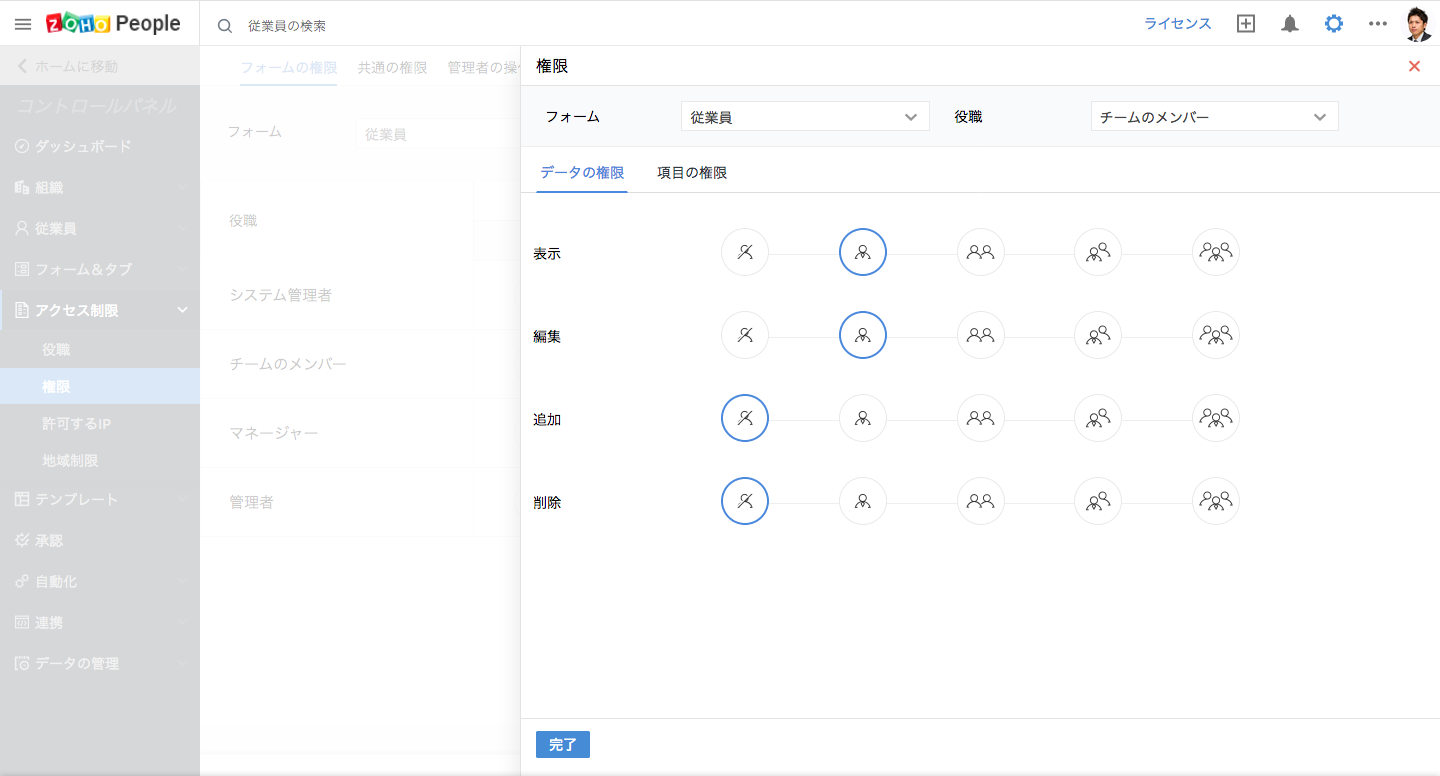Set 表示 permission to no access
This screenshot has width=1440, height=776.
tap(745, 252)
